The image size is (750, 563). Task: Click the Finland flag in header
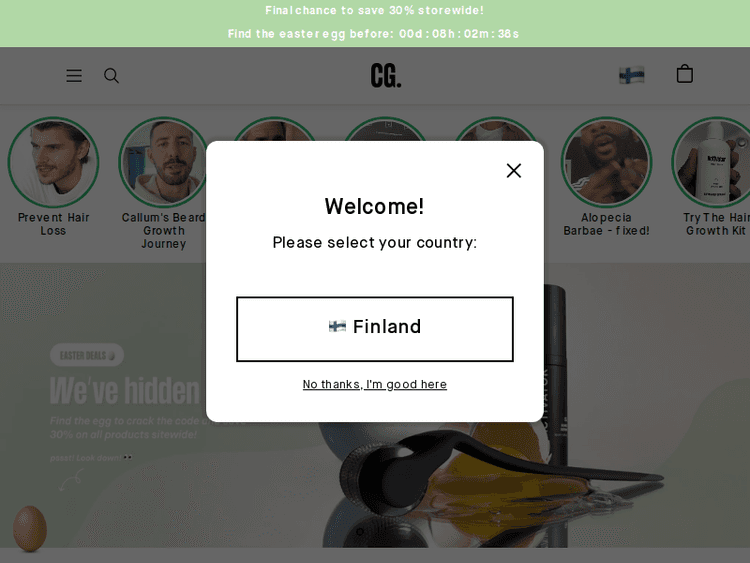631,75
